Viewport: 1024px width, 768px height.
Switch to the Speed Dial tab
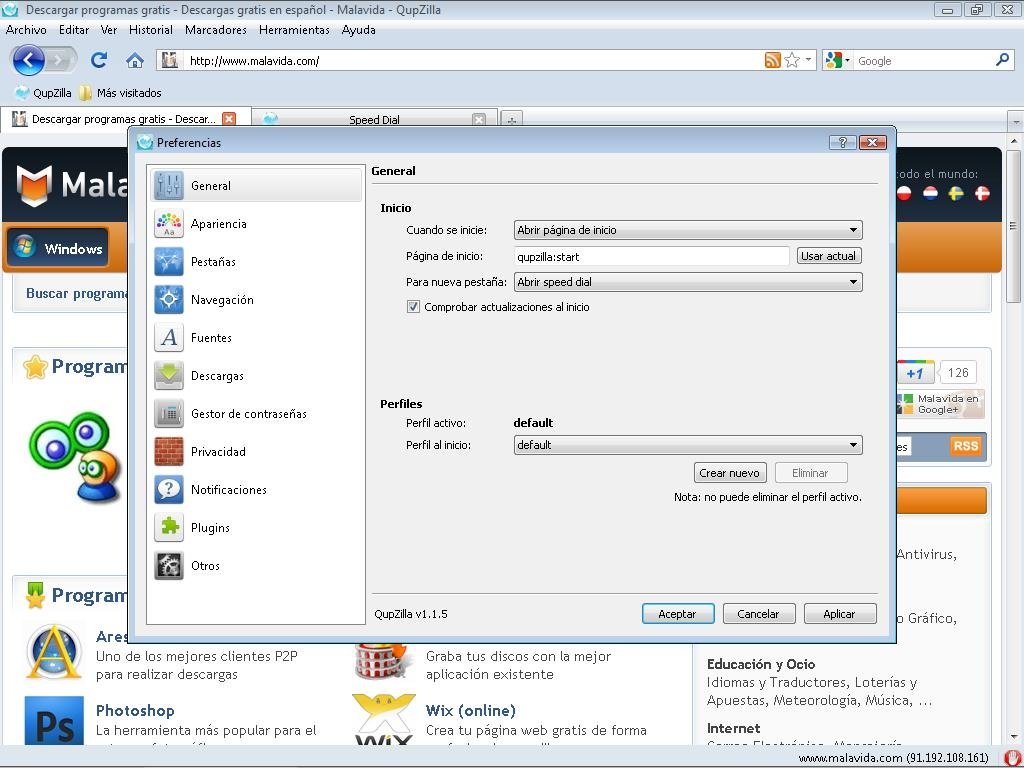point(374,120)
